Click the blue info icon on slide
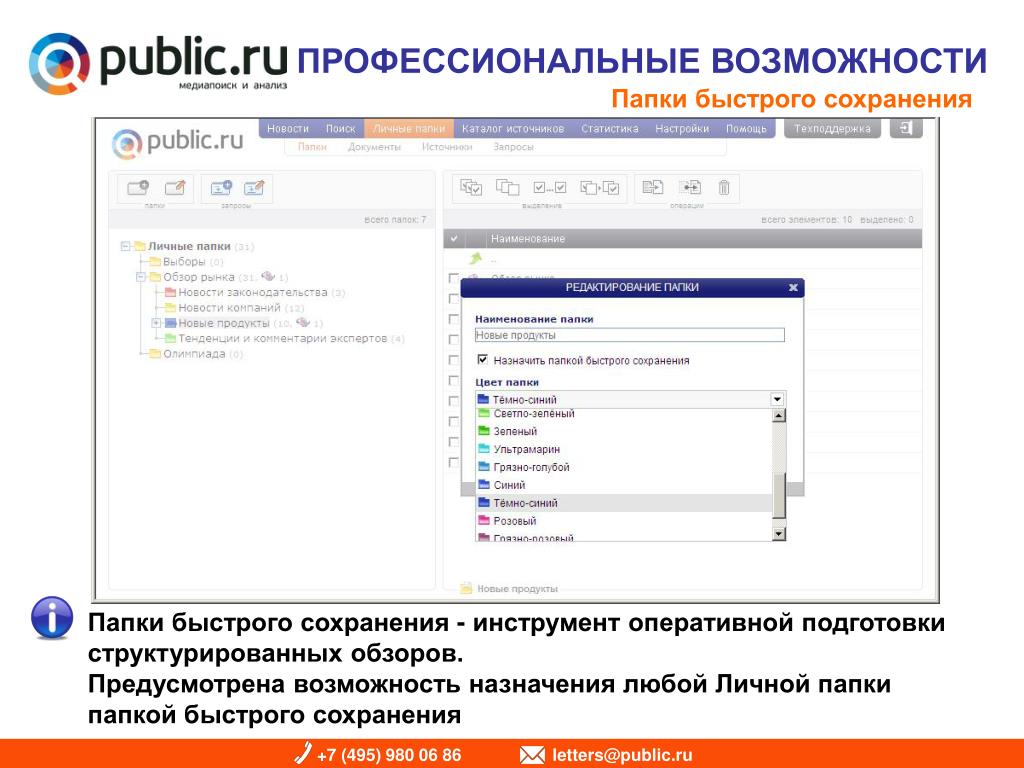This screenshot has height=768, width=1024. tap(52, 618)
